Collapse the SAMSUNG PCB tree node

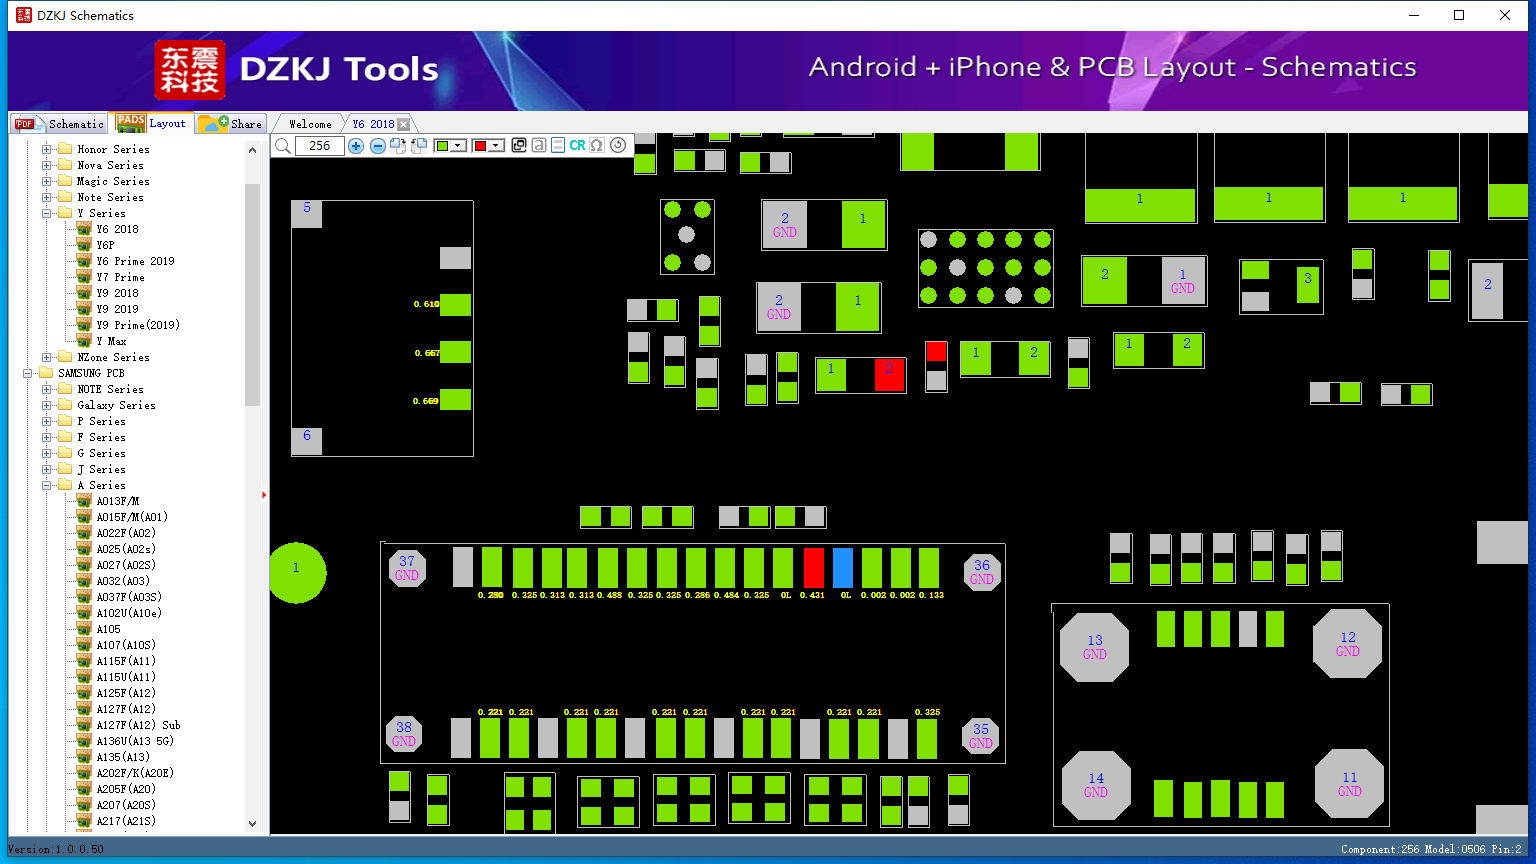(x=27, y=373)
